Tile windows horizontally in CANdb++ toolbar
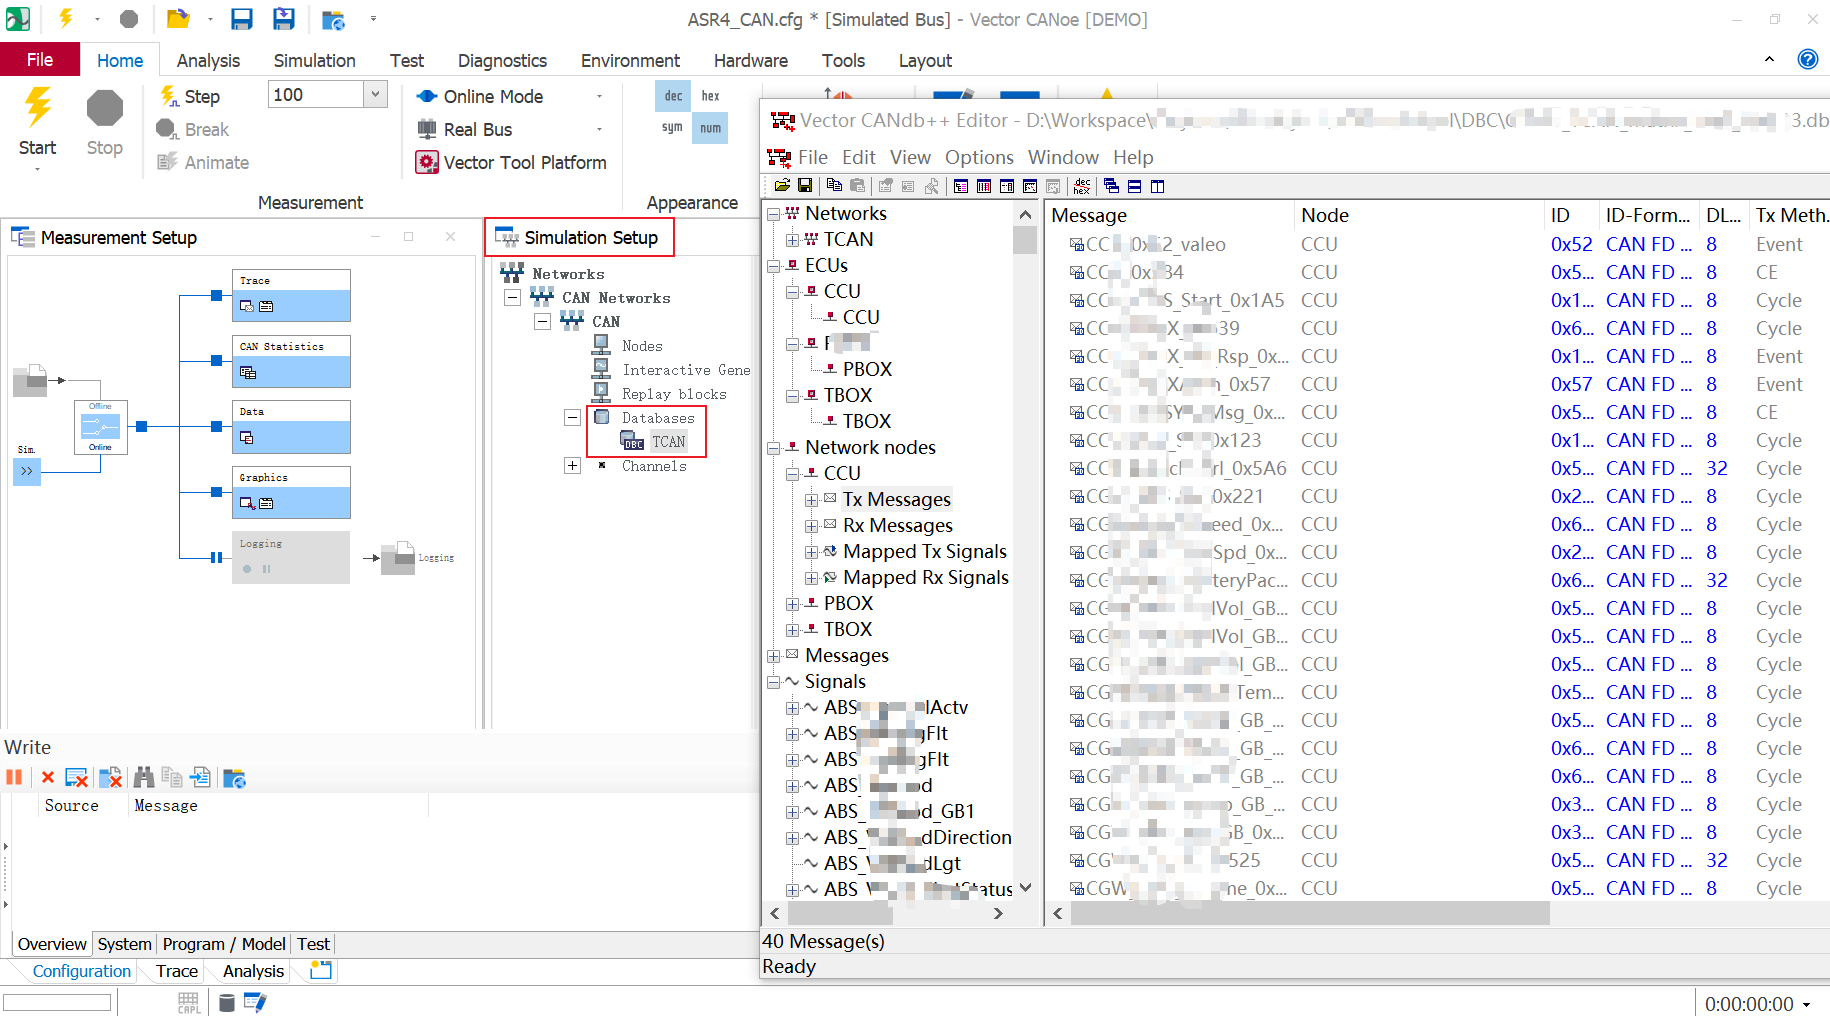 (x=1134, y=186)
